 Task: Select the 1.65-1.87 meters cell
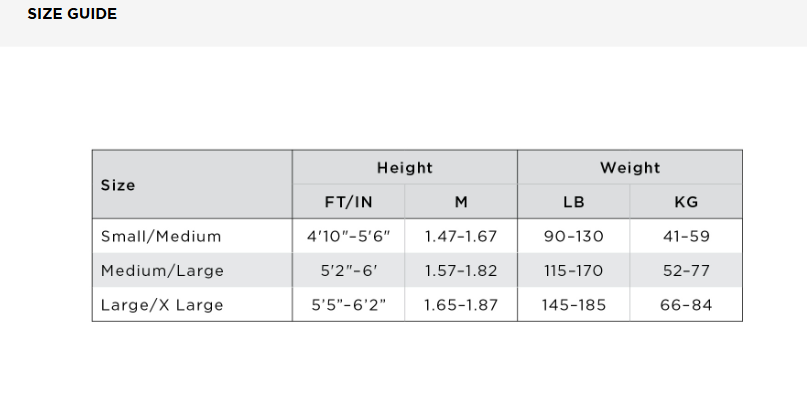(460, 305)
